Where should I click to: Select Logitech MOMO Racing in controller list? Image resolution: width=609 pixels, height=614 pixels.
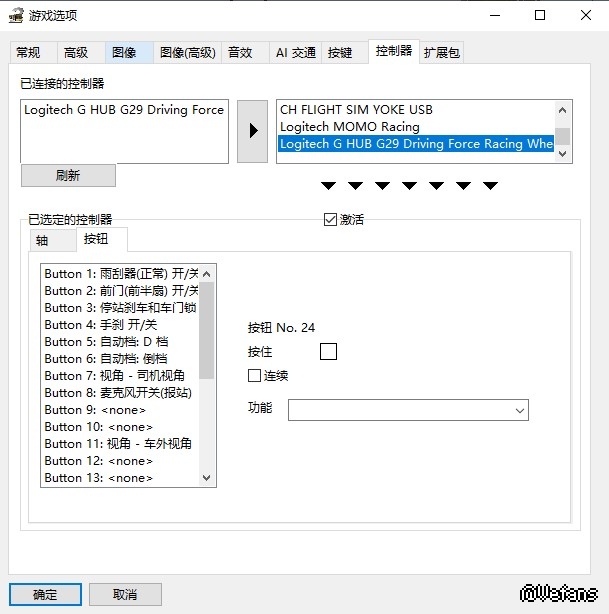click(350, 127)
